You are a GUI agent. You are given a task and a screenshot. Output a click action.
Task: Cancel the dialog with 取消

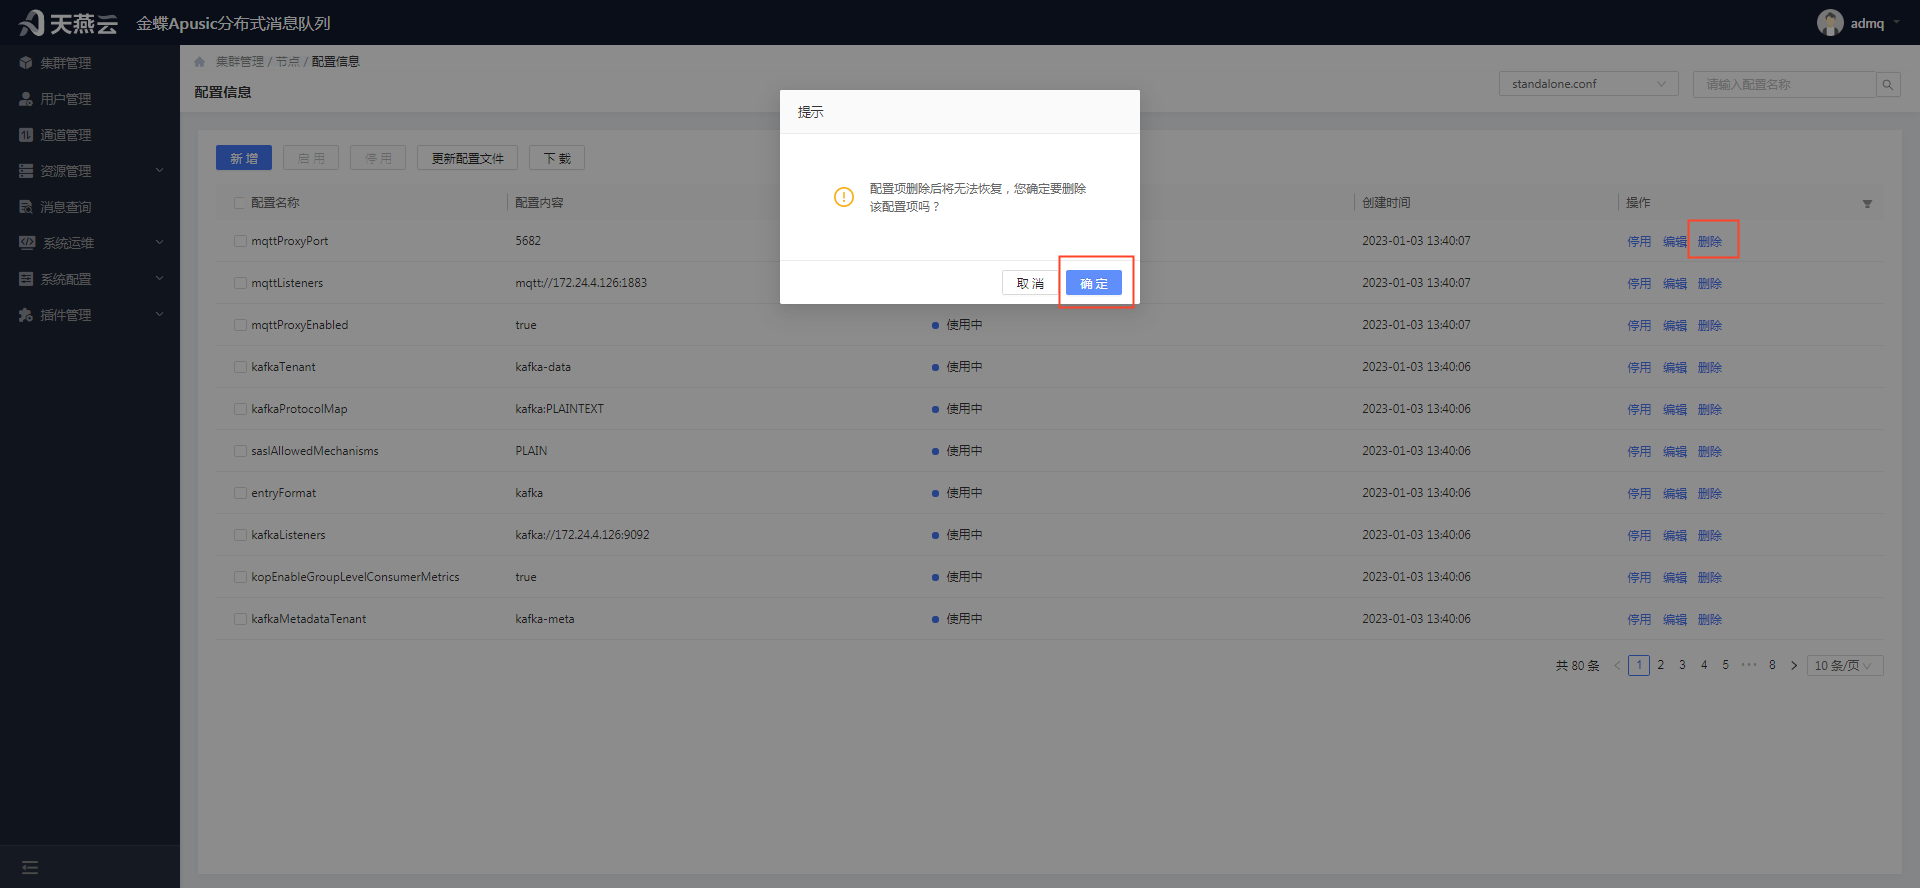tap(1030, 283)
